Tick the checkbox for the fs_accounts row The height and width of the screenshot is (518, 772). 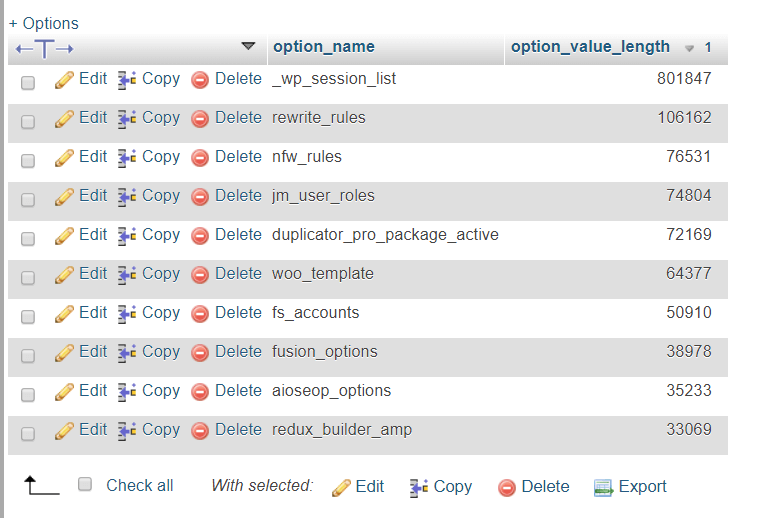28,316
